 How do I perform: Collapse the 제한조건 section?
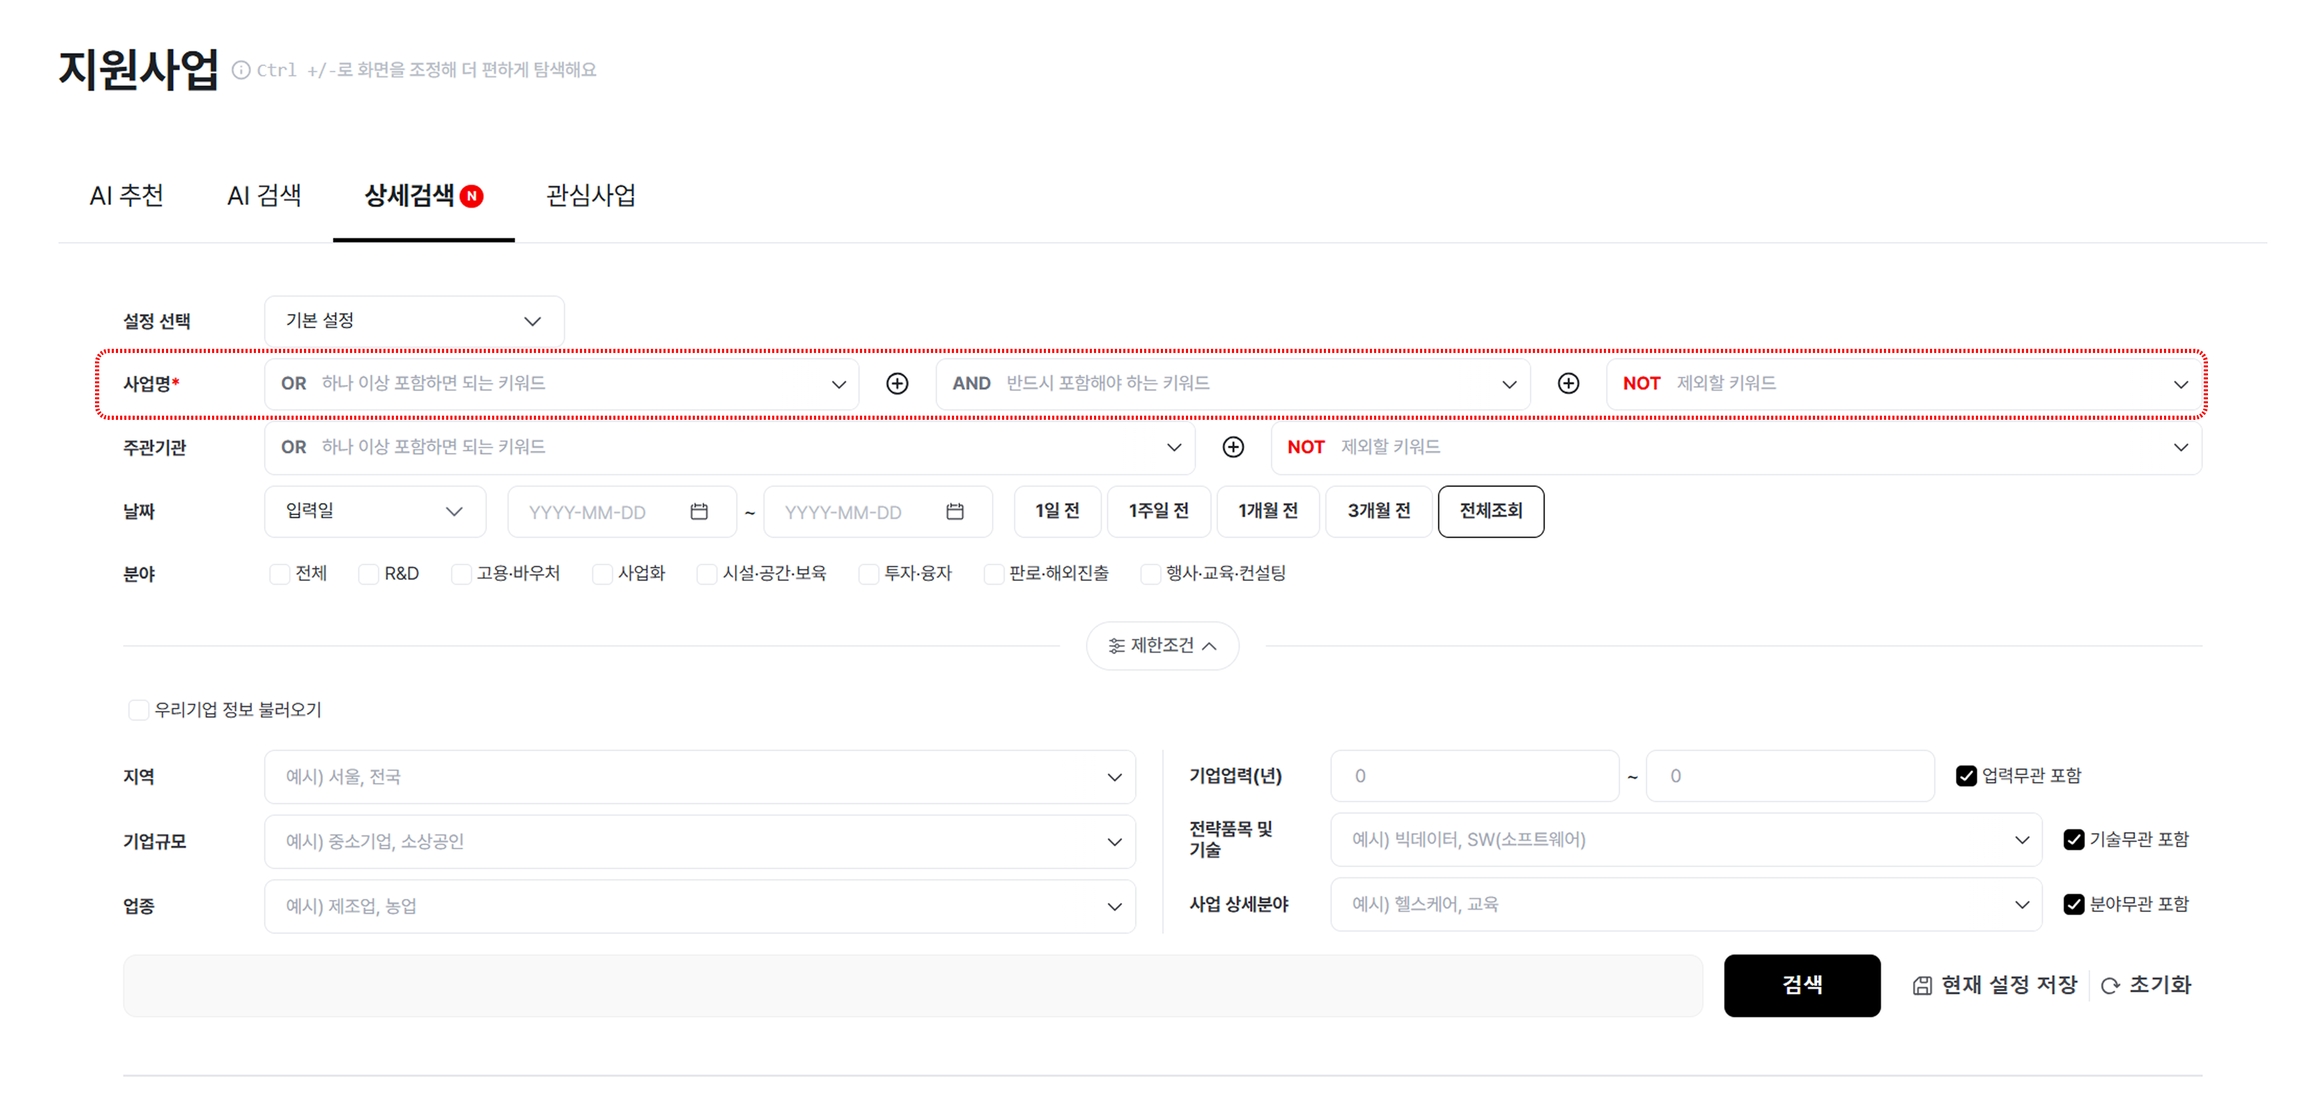pyautogui.click(x=1162, y=646)
